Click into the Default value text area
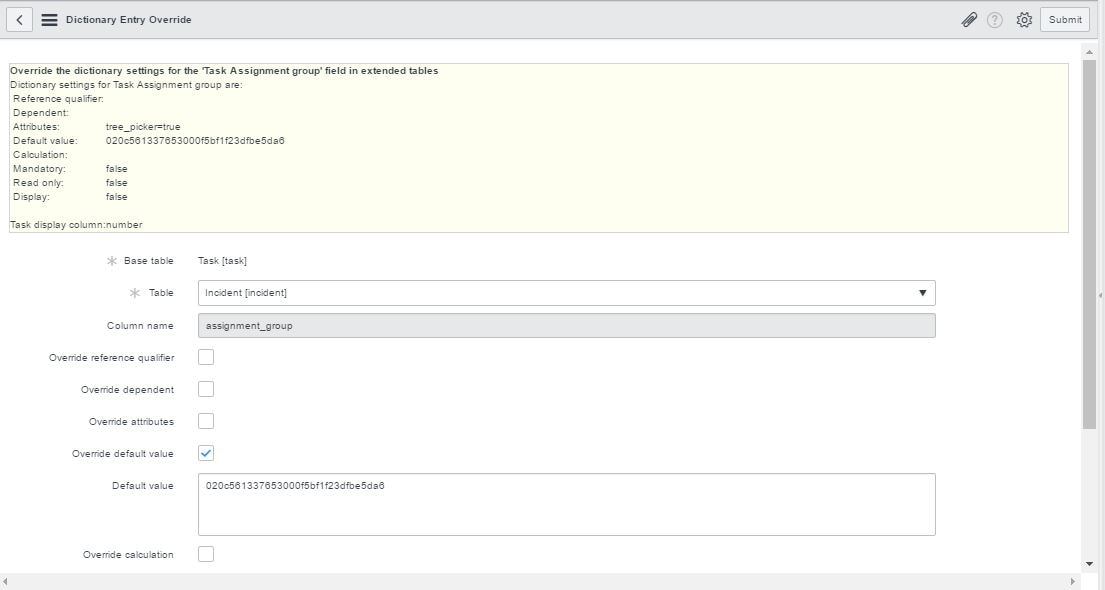This screenshot has width=1105, height=590. 567,505
